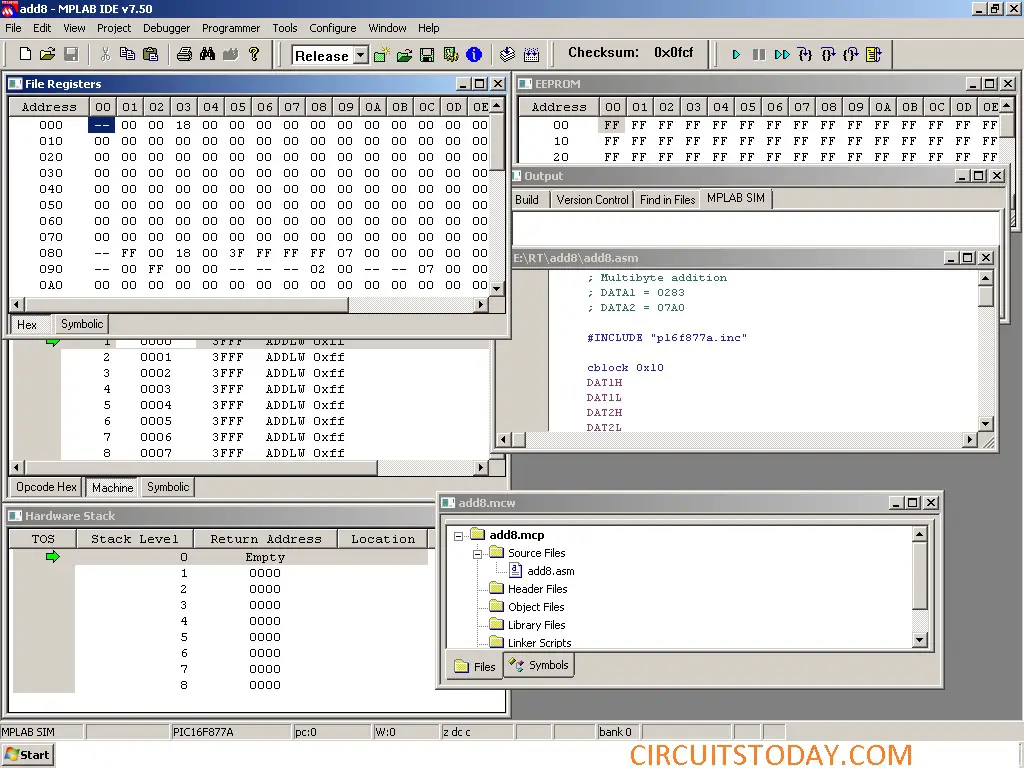Click the Paste clipboard icon
This screenshot has height=768, width=1024.
point(150,54)
